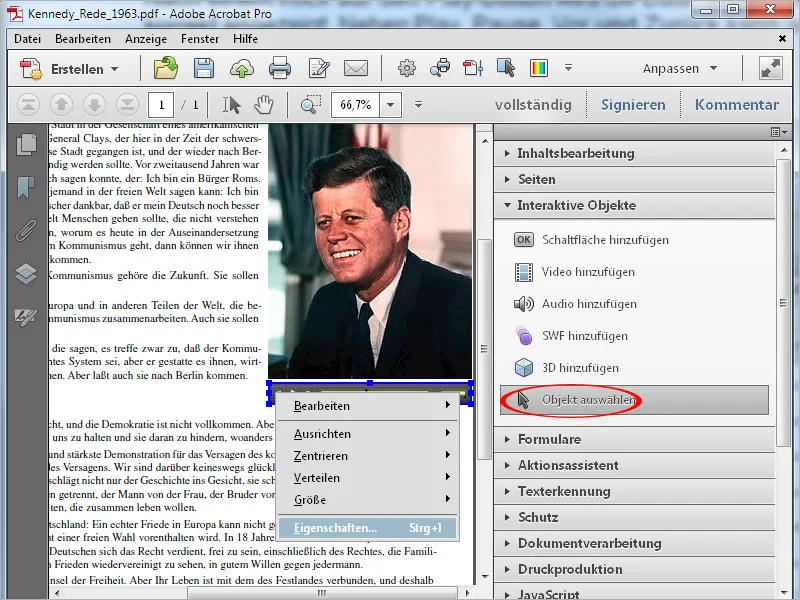The image size is (800, 600).
Task: Open the Fenster menu
Action: [x=200, y=39]
